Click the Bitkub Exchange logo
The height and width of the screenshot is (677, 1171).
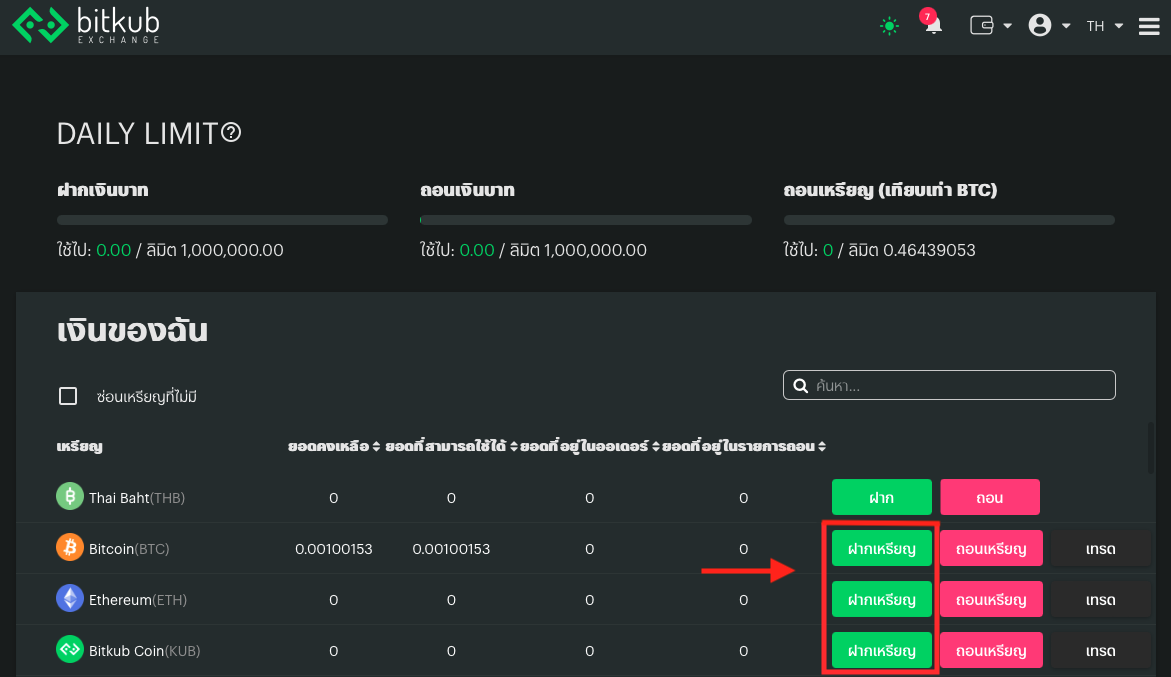86,25
